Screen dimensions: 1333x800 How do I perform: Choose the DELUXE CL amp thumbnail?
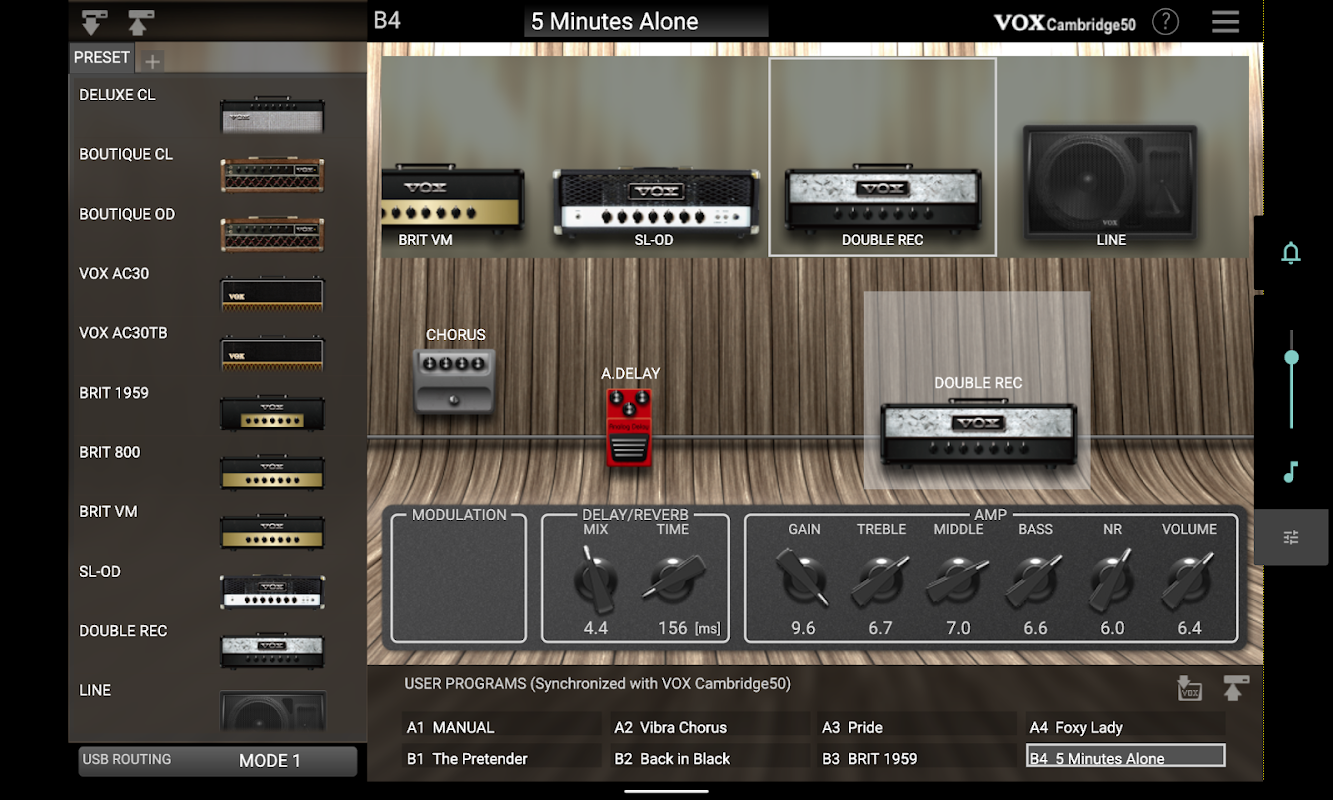click(x=272, y=116)
